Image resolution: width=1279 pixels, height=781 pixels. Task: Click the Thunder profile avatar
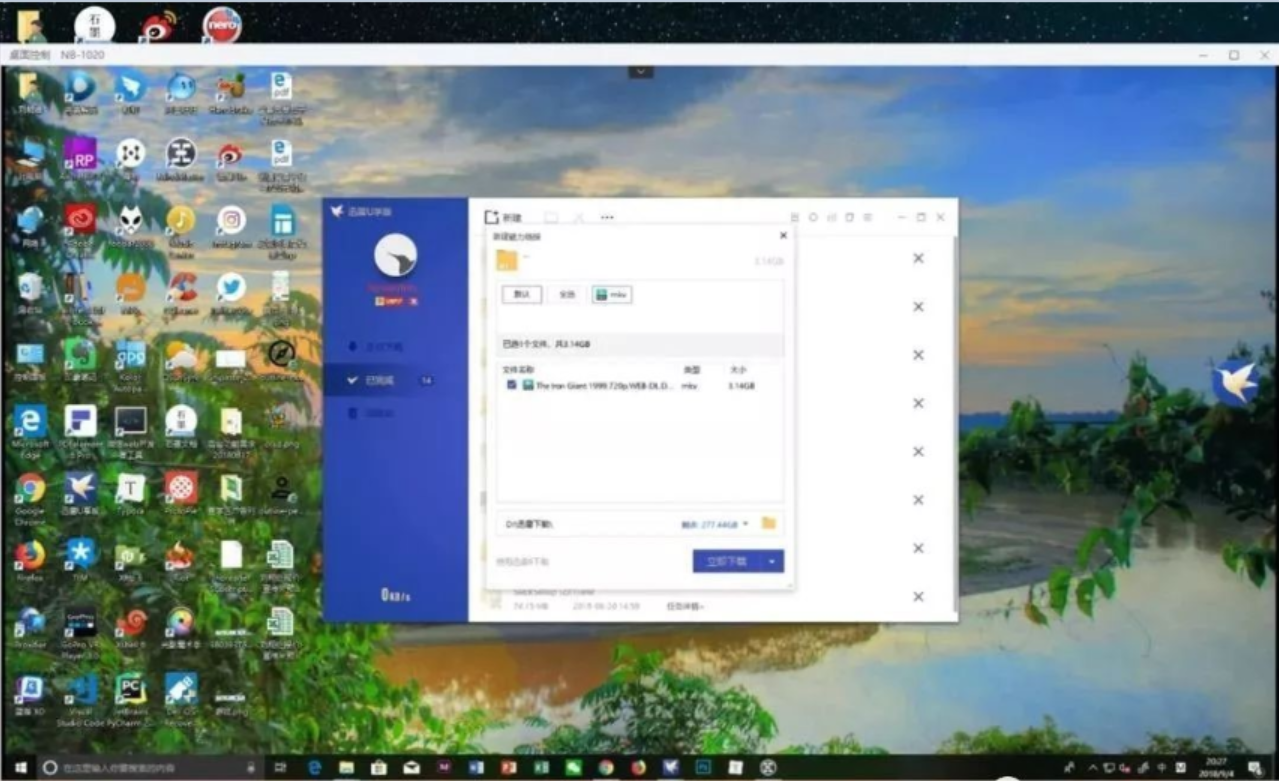[x=395, y=256]
